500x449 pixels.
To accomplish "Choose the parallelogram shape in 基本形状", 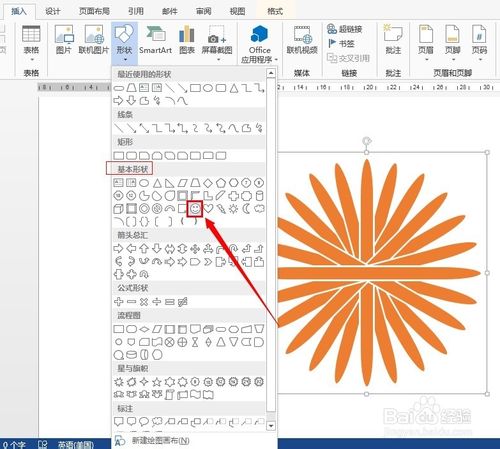I will (182, 183).
